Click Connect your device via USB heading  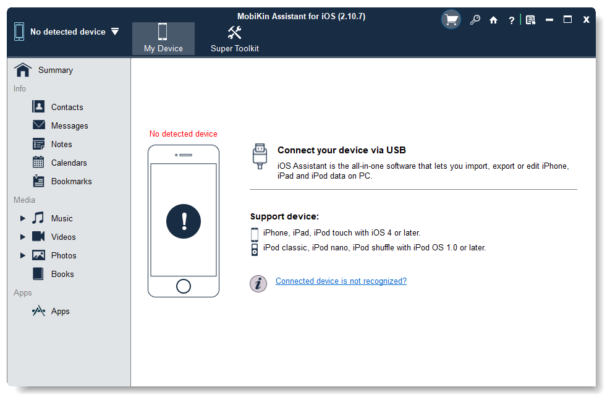point(342,150)
